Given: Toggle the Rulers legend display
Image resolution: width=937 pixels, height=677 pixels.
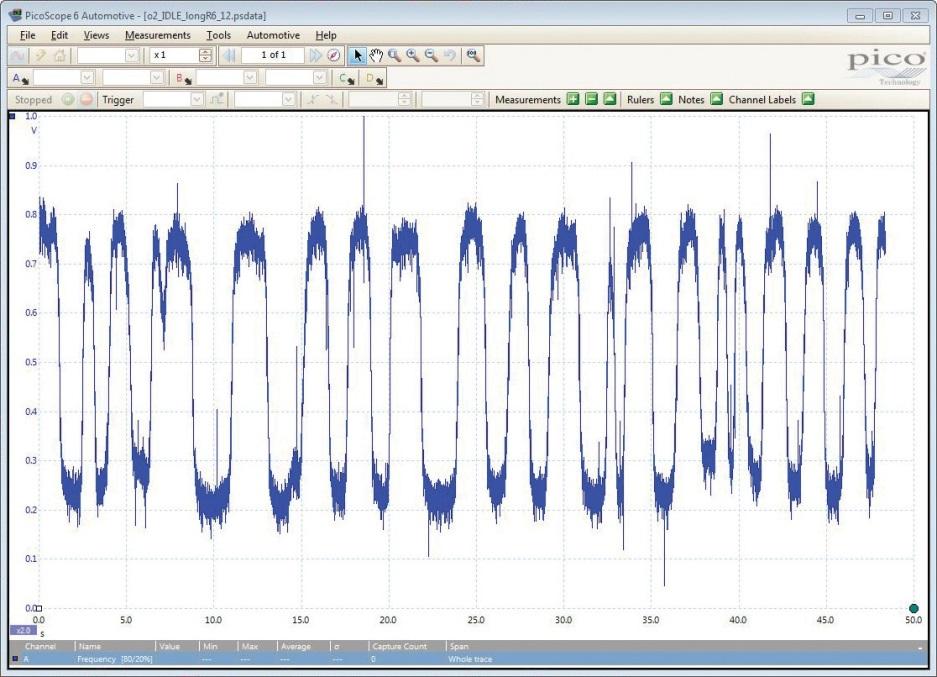Looking at the screenshot, I should pos(666,99).
